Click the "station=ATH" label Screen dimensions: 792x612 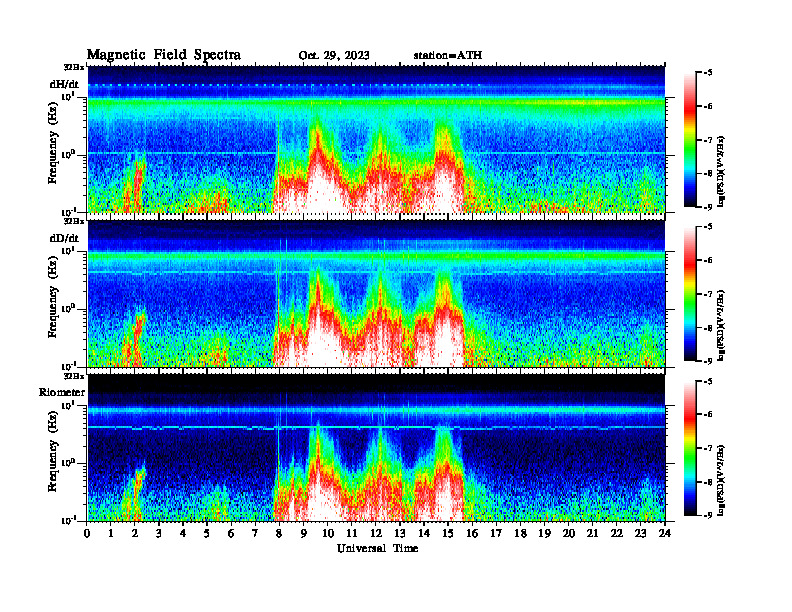448,55
